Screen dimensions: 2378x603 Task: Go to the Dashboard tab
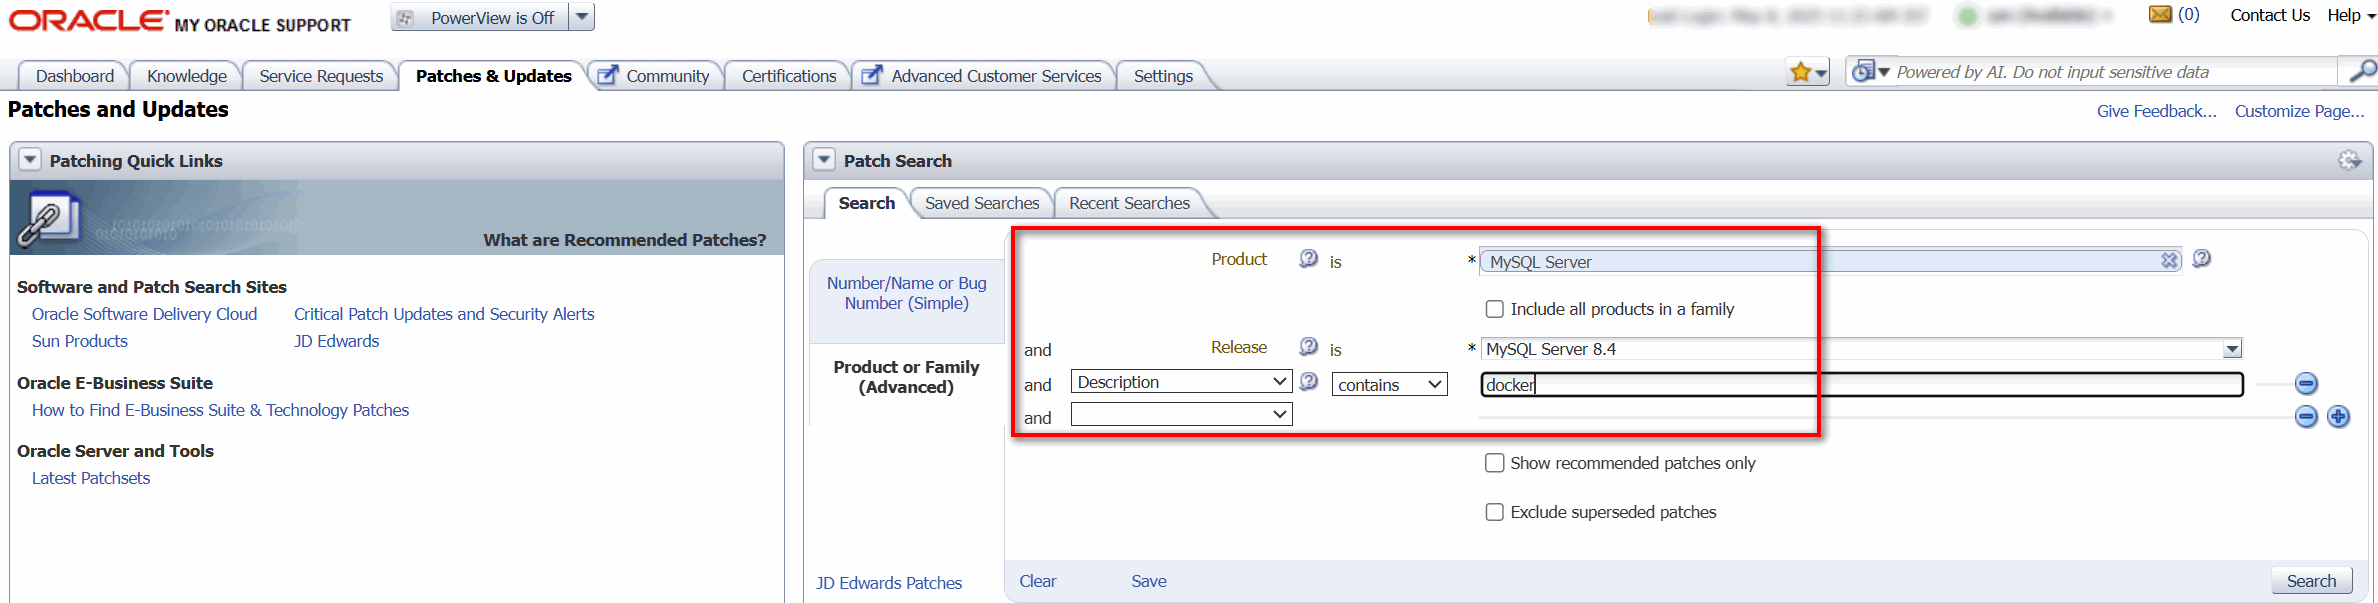click(x=75, y=76)
